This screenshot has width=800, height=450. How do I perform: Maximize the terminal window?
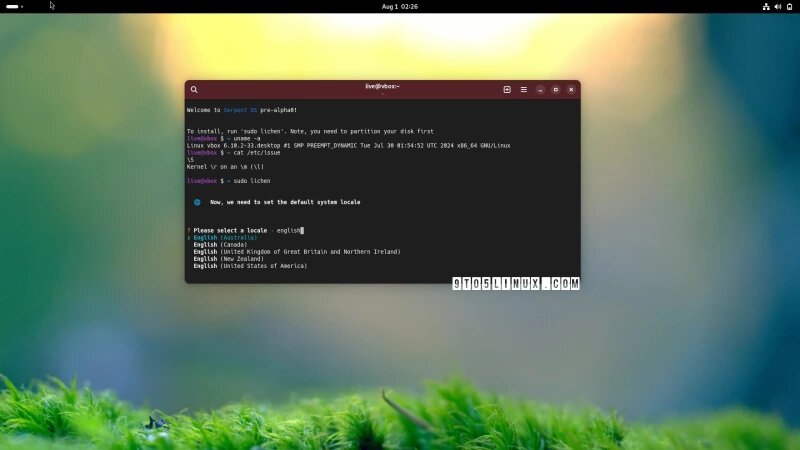556,90
